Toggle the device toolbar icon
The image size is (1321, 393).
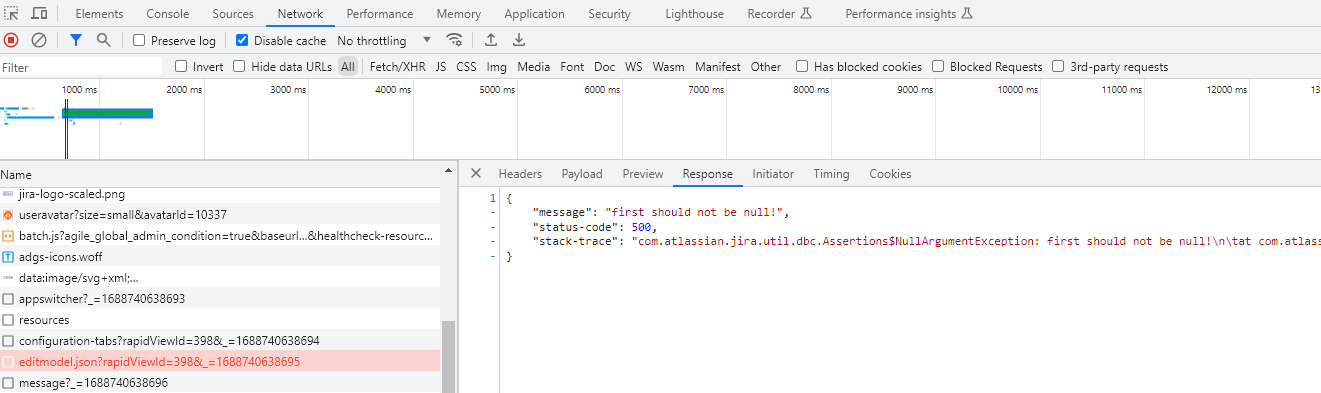point(39,14)
